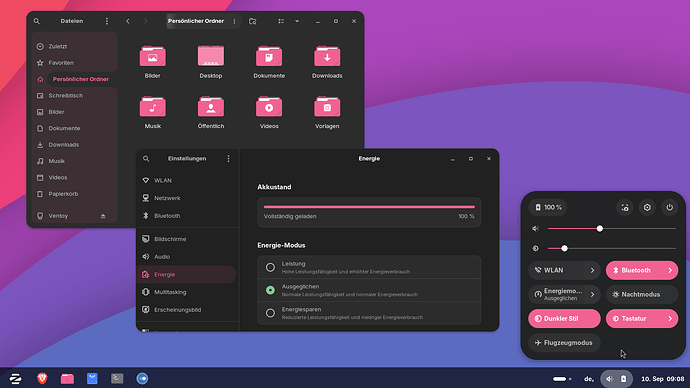Select Schreibtisch in Dateien sidebar
This screenshot has height=388, width=690.
[x=74, y=95]
